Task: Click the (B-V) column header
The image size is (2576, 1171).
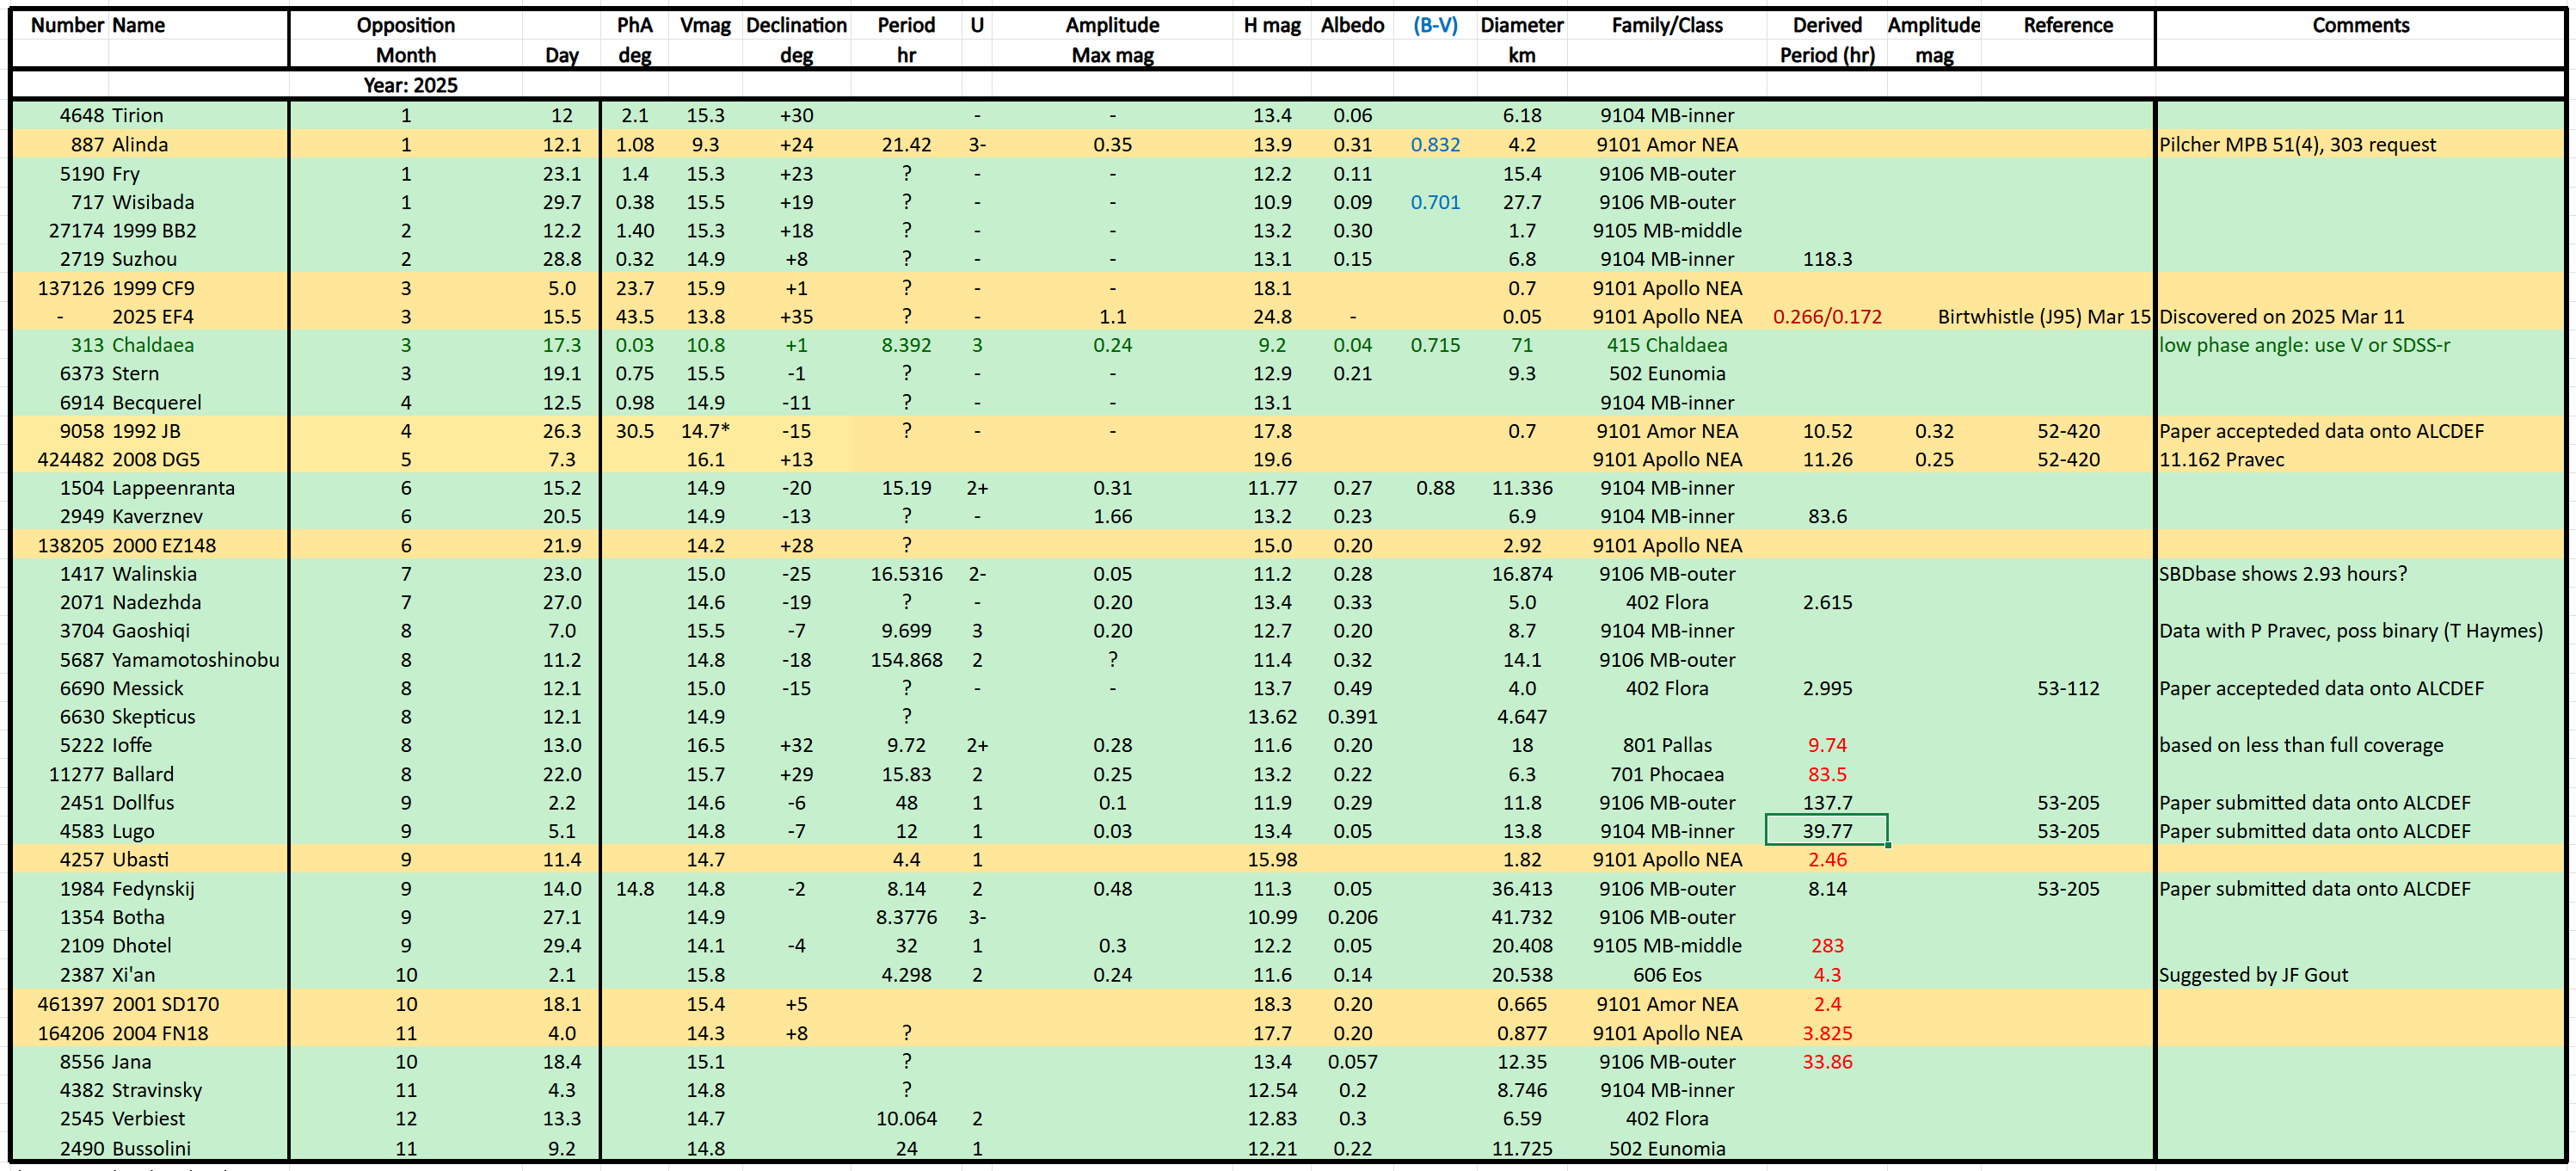Action: 1434,25
